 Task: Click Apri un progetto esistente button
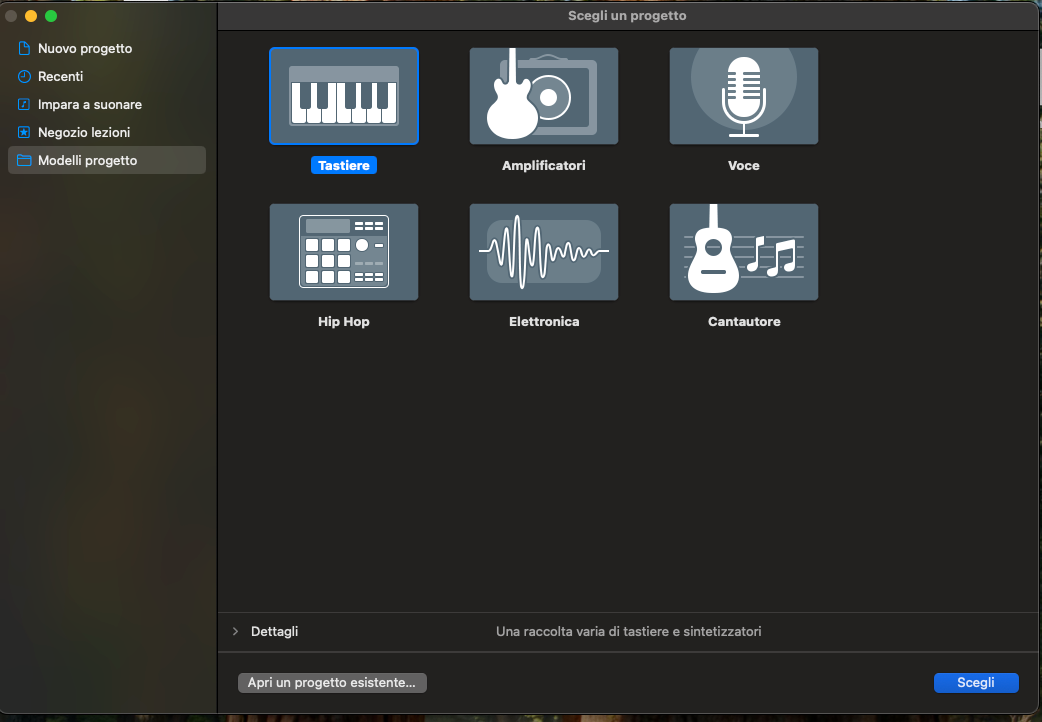tap(332, 683)
